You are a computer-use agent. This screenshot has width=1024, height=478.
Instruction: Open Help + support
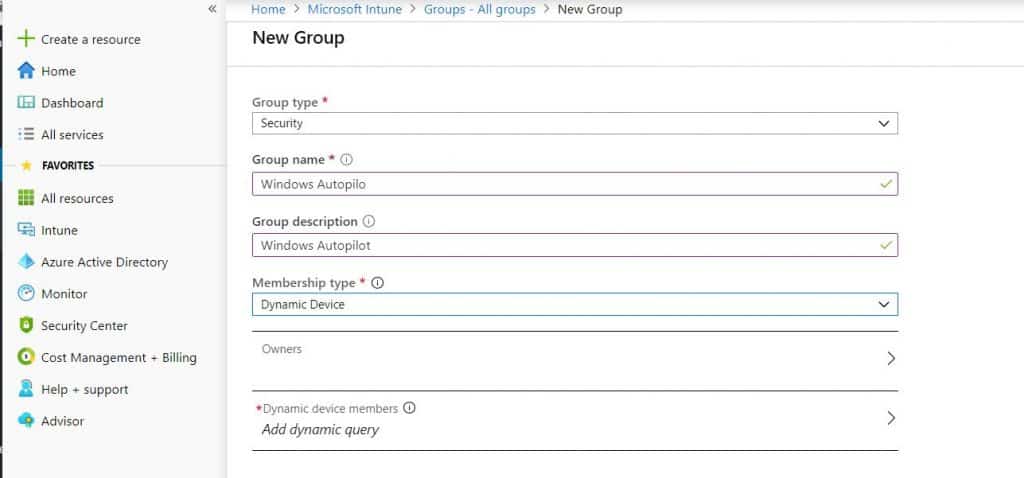[84, 390]
